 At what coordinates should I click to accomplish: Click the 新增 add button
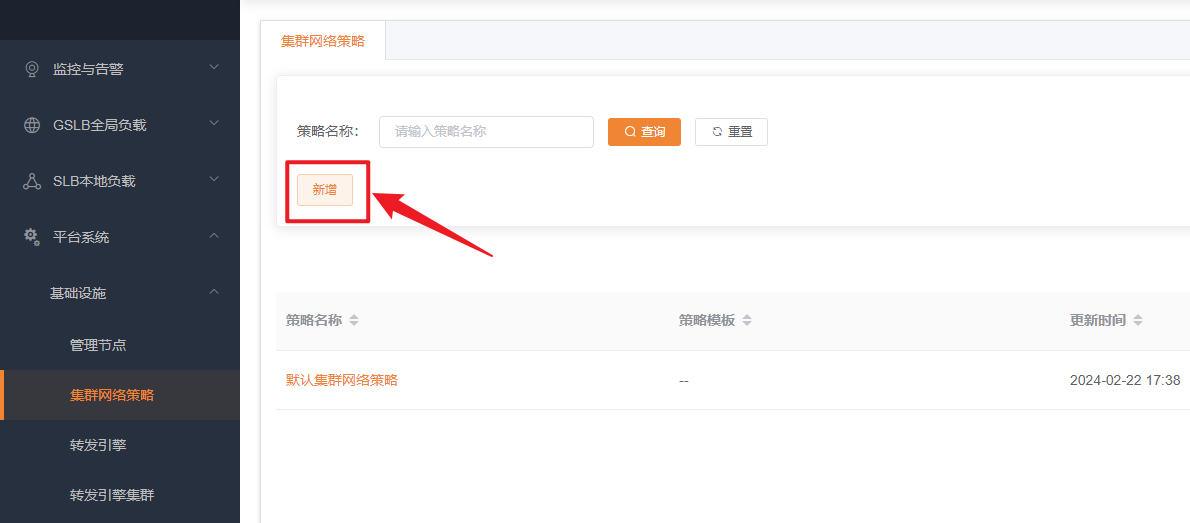tap(325, 190)
